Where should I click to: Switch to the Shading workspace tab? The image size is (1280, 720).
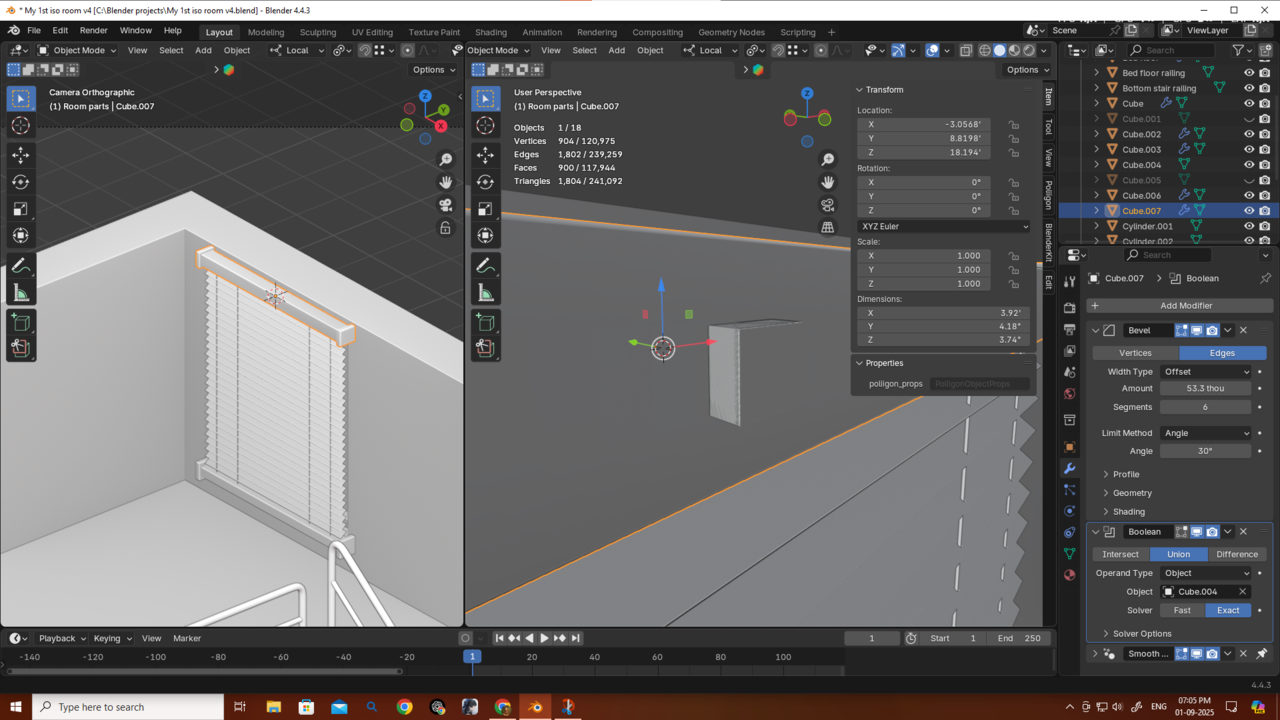[490, 32]
